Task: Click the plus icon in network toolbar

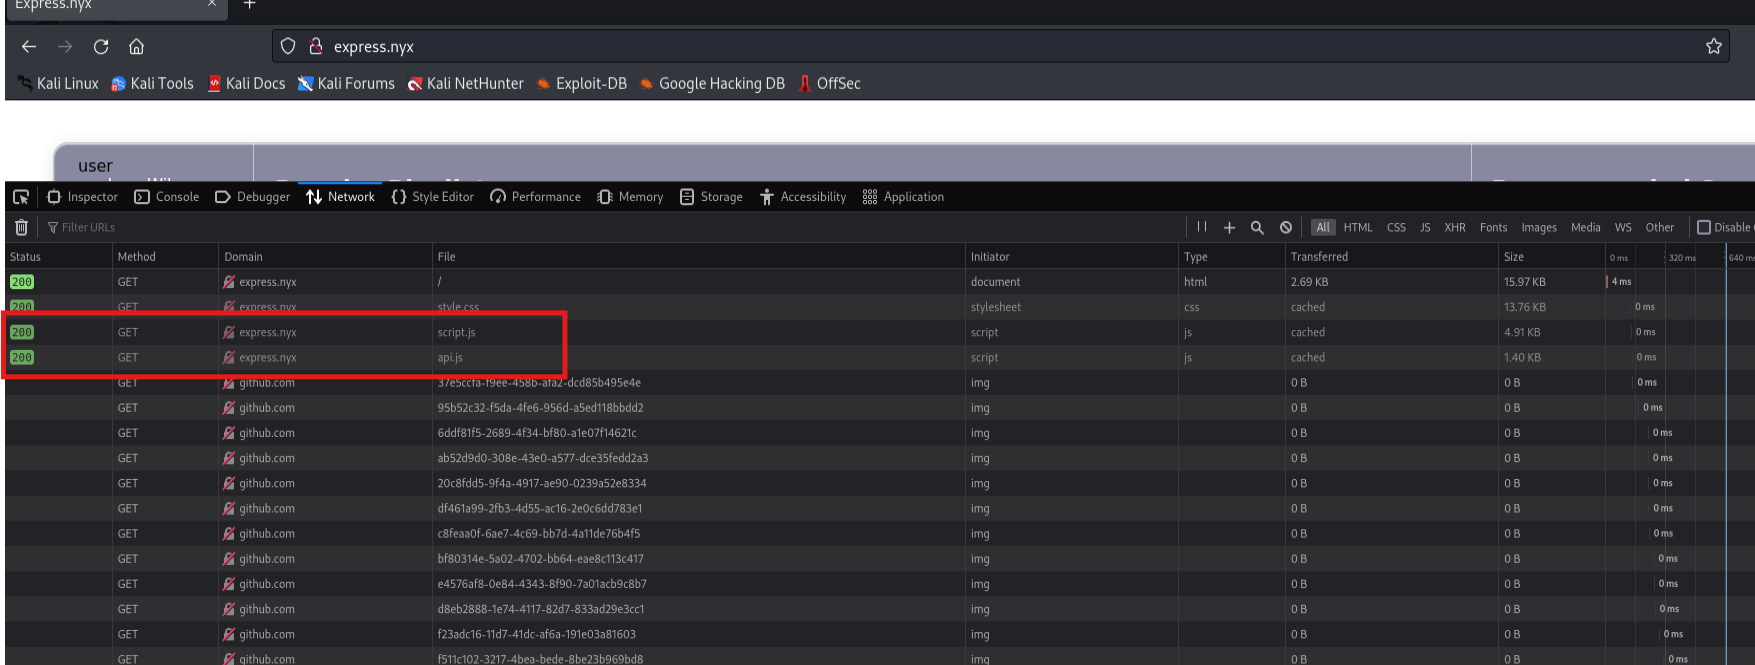Action: pyautogui.click(x=1229, y=228)
